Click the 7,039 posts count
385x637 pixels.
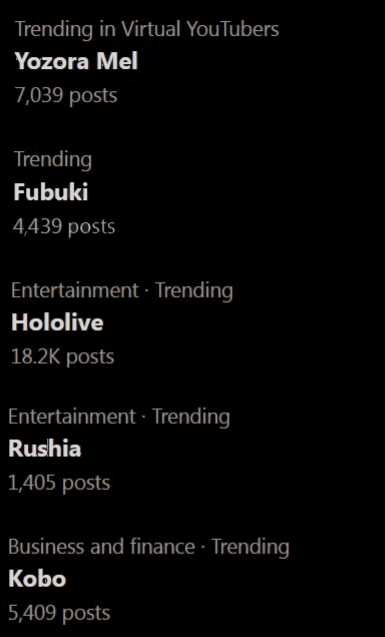pos(66,96)
